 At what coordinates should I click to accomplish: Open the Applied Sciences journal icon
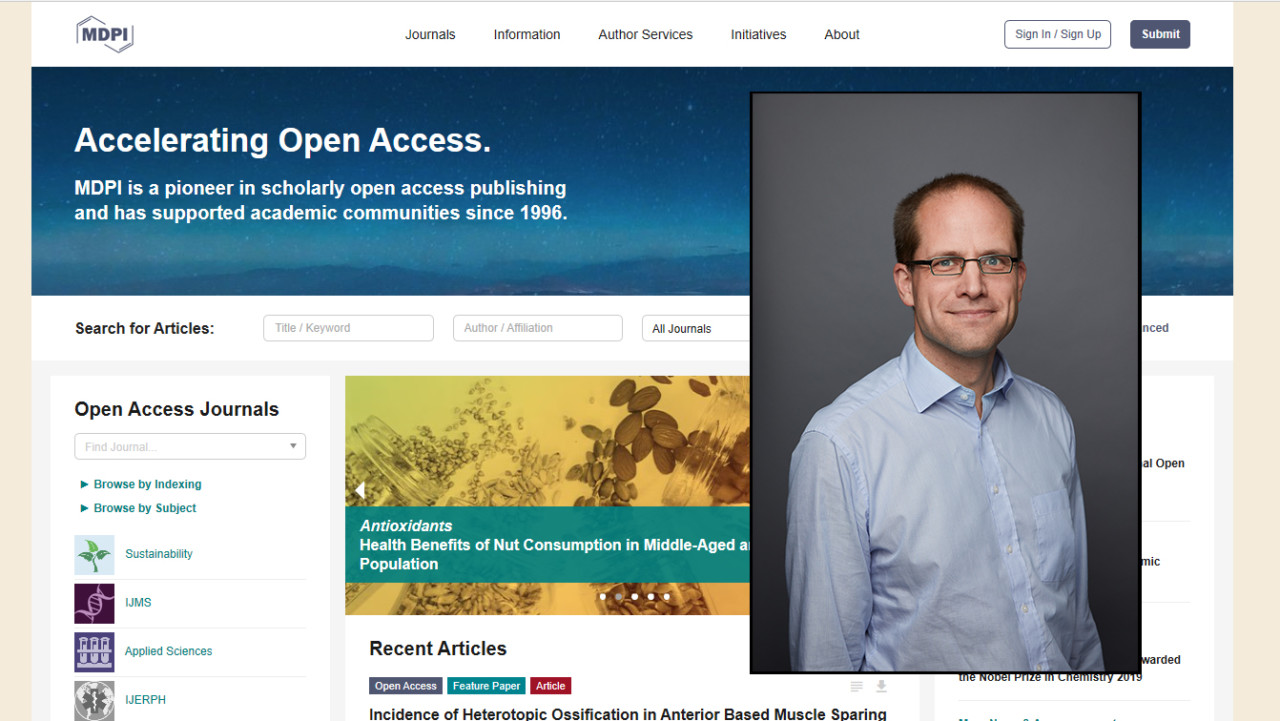[x=94, y=652]
